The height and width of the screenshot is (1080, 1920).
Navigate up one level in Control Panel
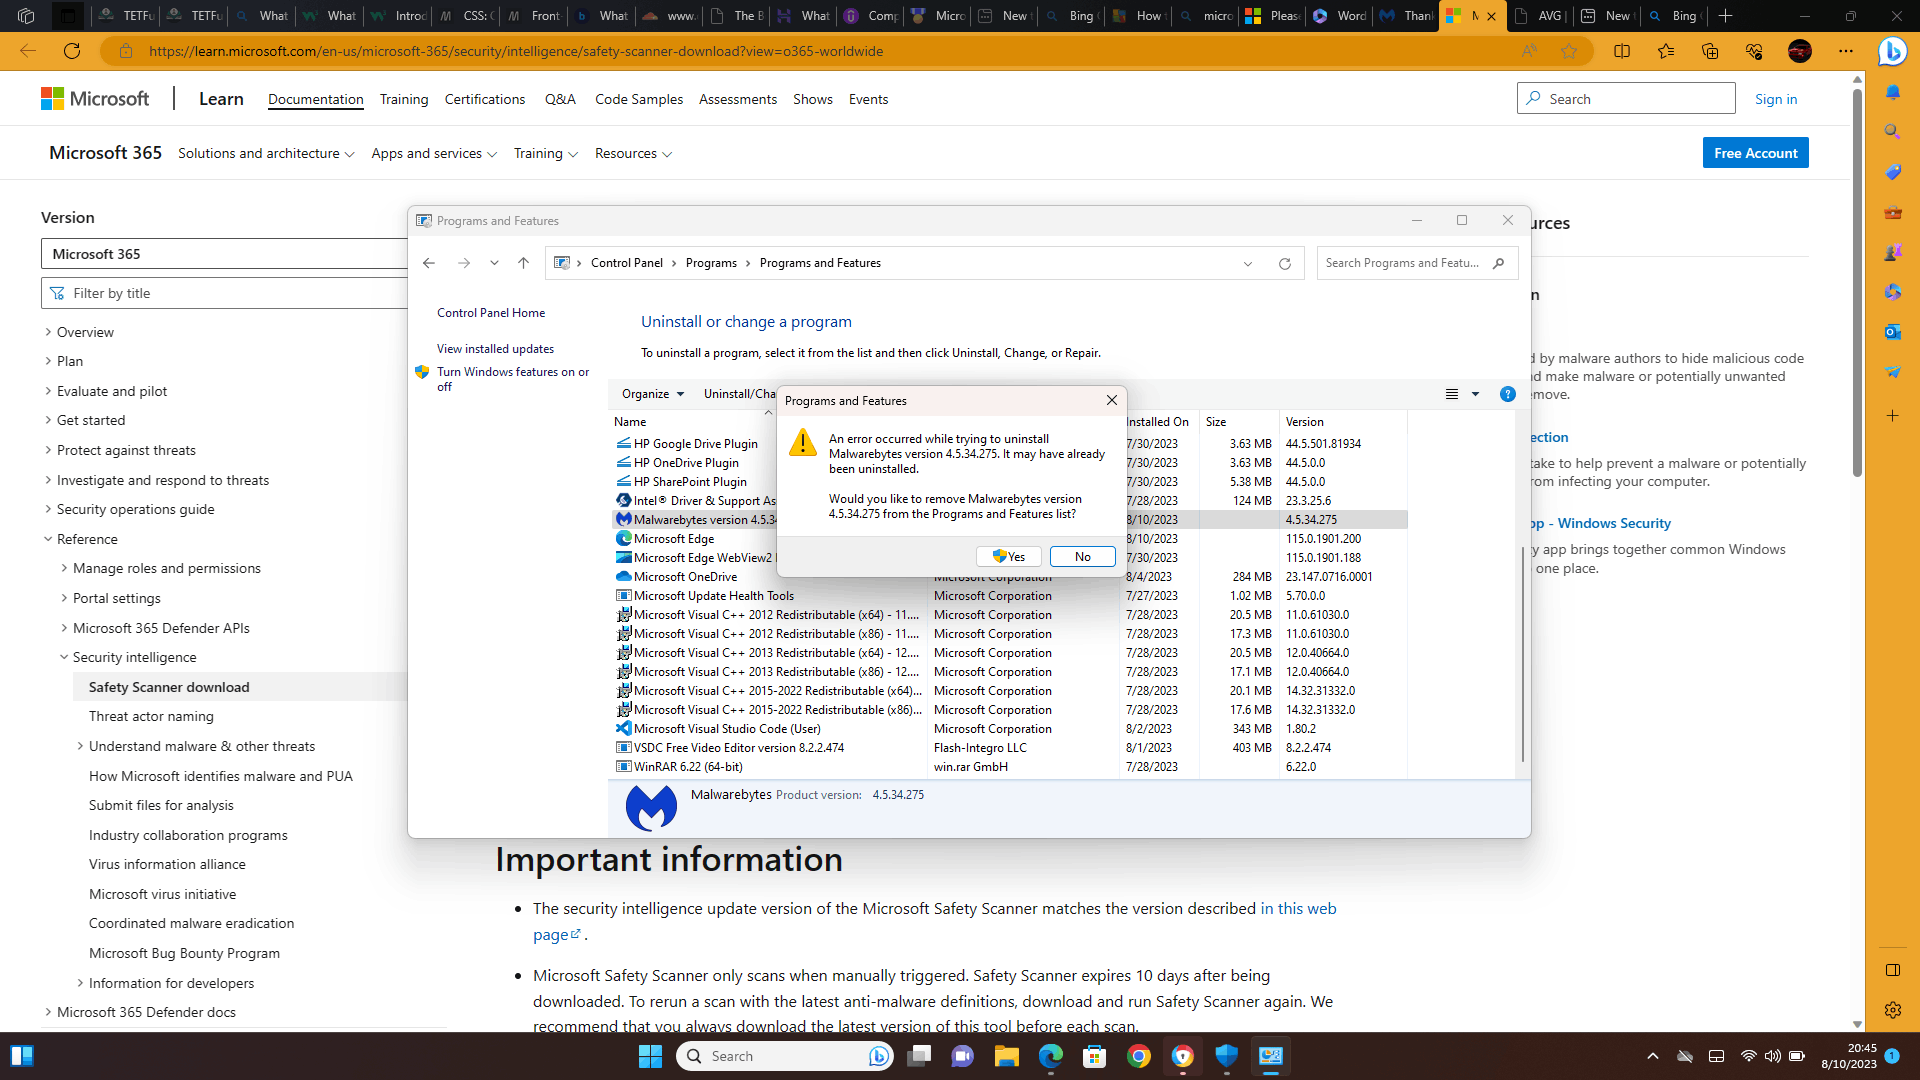click(x=523, y=263)
